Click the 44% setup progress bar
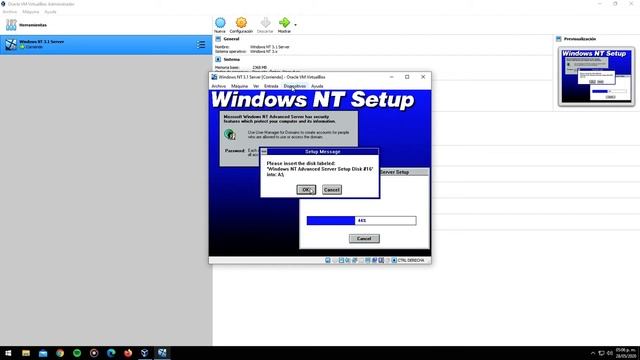640x360 pixels. (362, 220)
